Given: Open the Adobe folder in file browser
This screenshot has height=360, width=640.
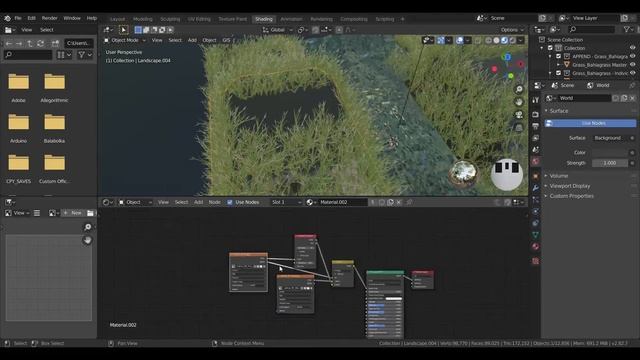Looking at the screenshot, I should coord(18,88).
